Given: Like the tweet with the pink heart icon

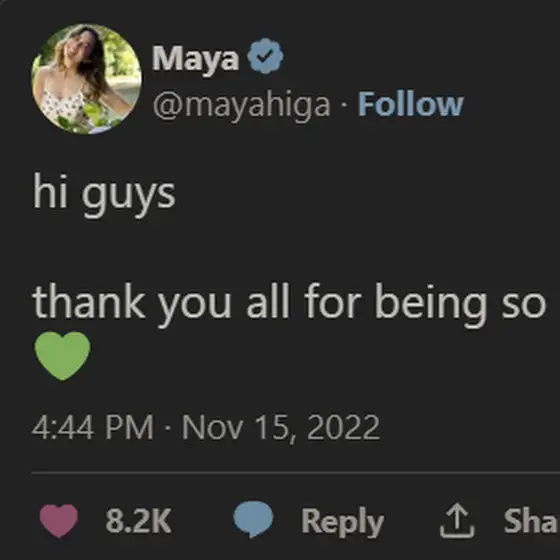Looking at the screenshot, I should pyautogui.click(x=59, y=521).
